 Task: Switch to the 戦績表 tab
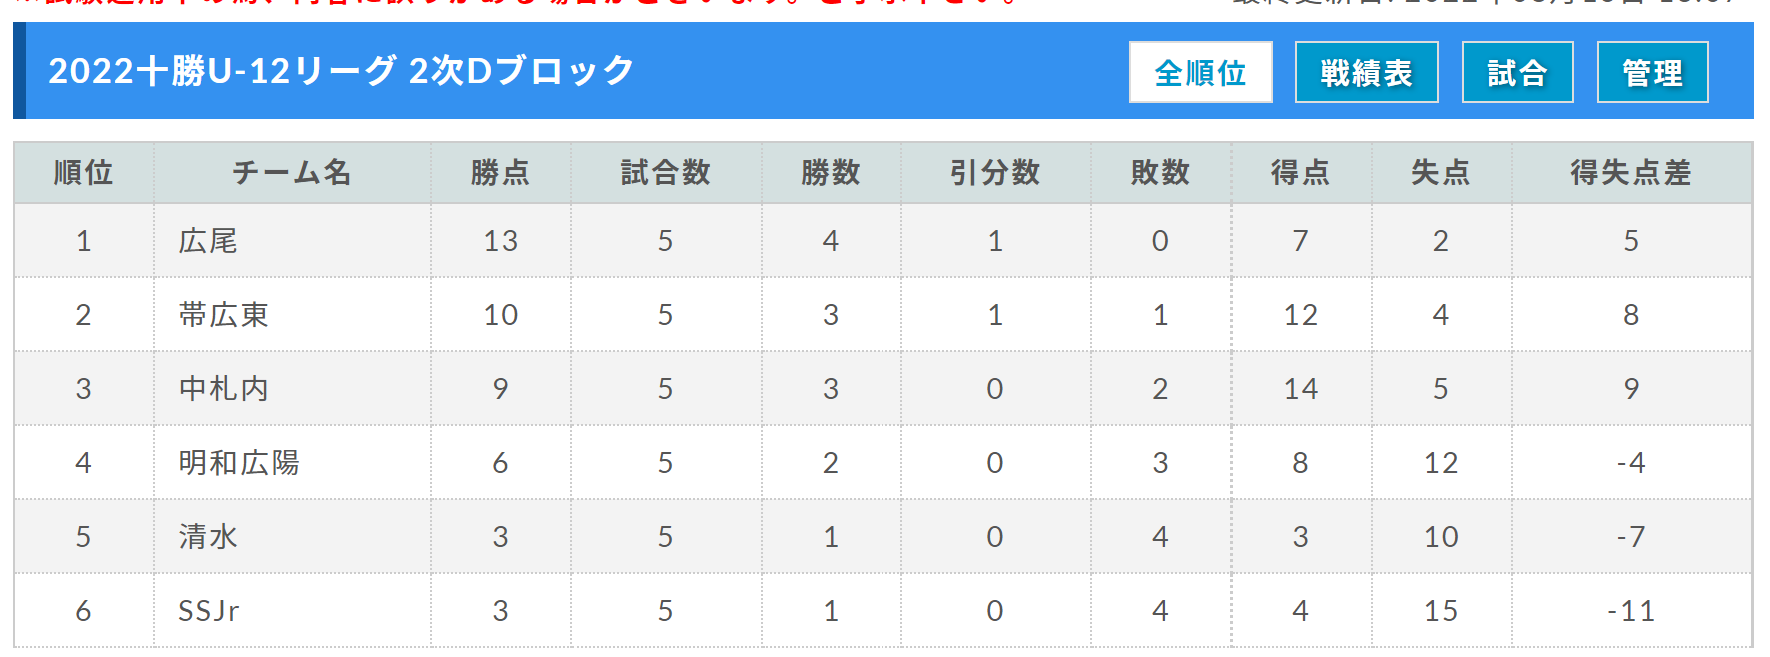coord(1366,72)
